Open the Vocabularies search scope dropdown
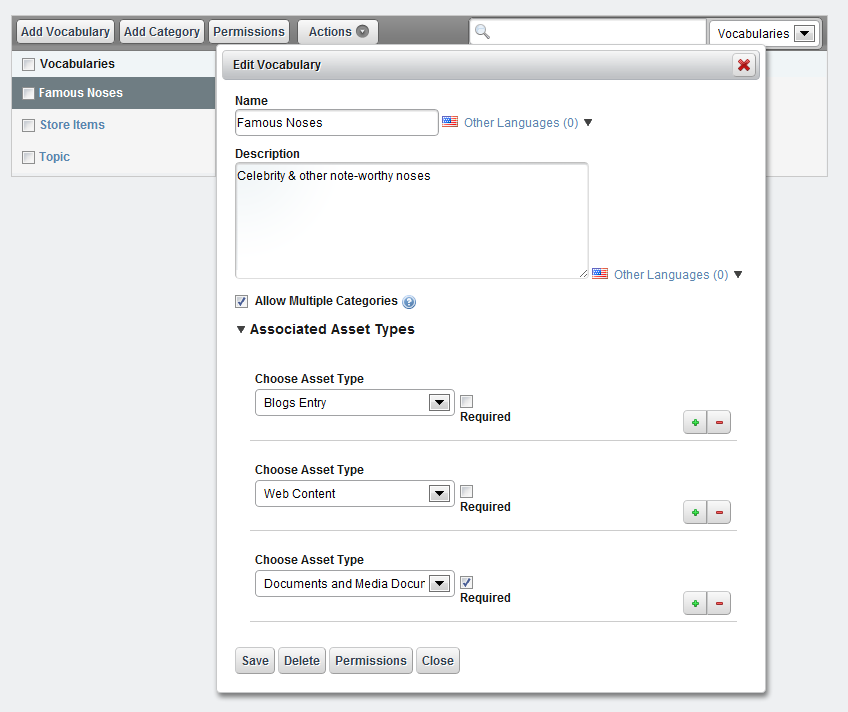Viewport: 848px width, 712px height. point(765,34)
